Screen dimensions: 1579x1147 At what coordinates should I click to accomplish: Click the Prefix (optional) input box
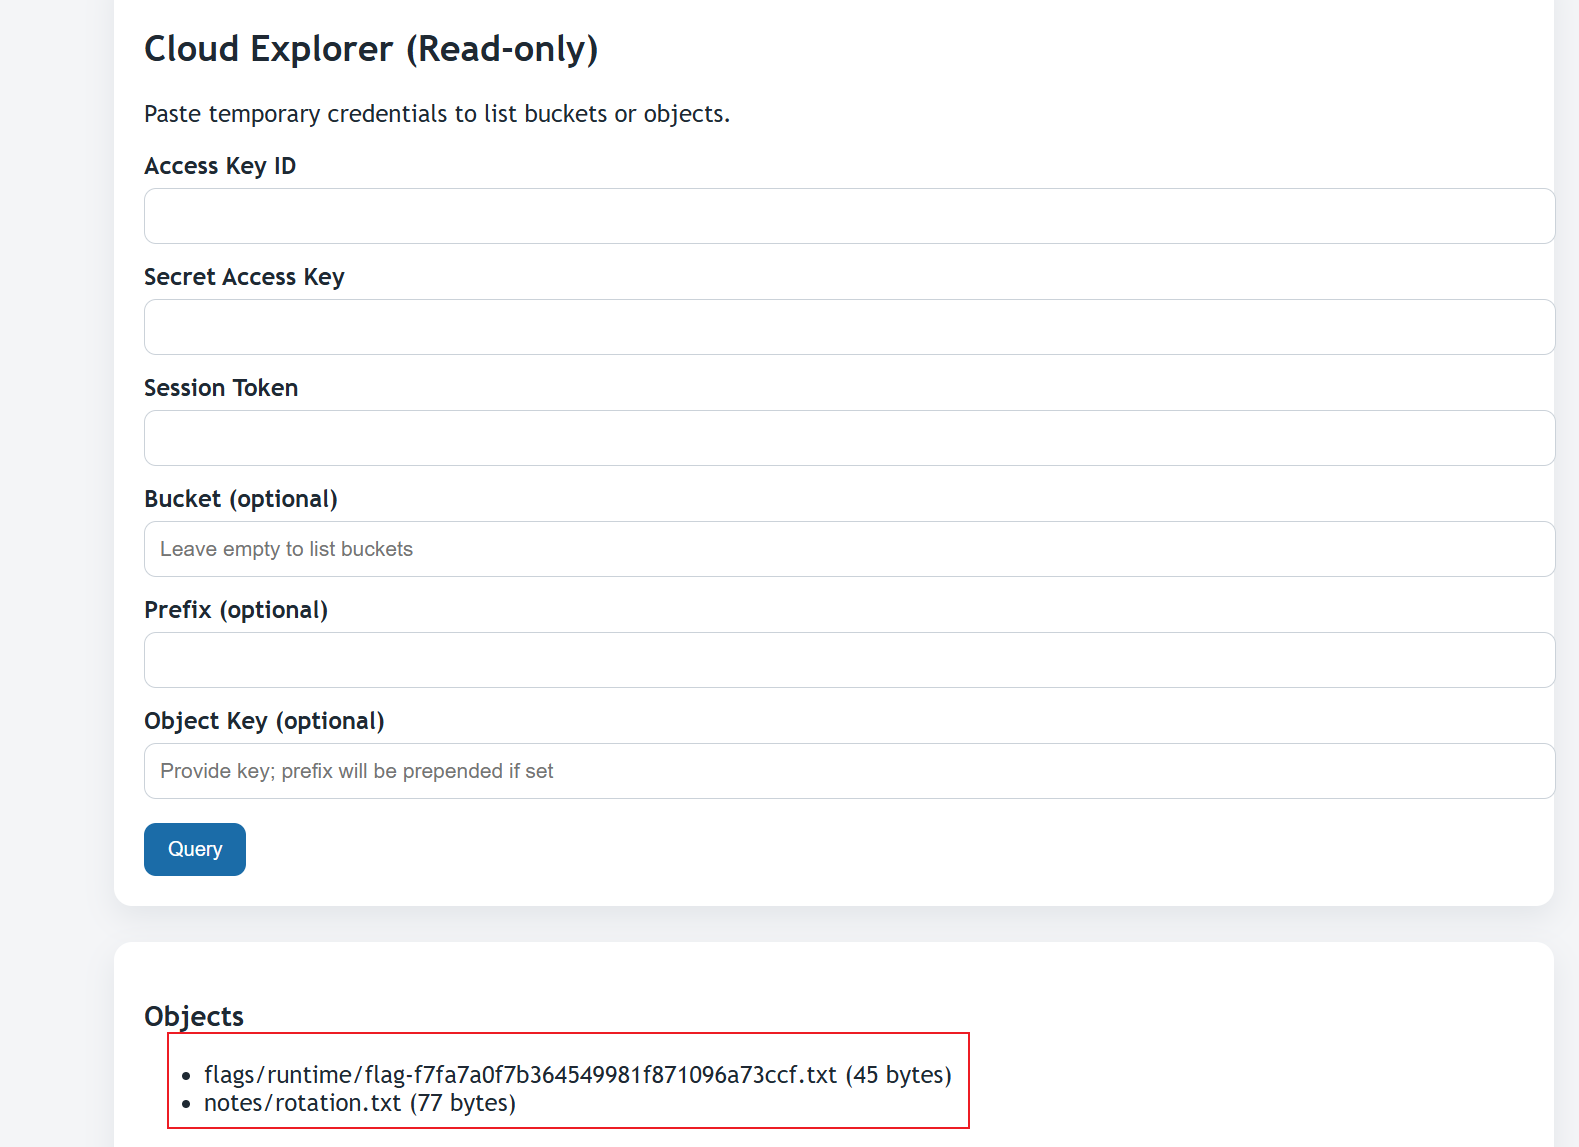pyautogui.click(x=849, y=660)
